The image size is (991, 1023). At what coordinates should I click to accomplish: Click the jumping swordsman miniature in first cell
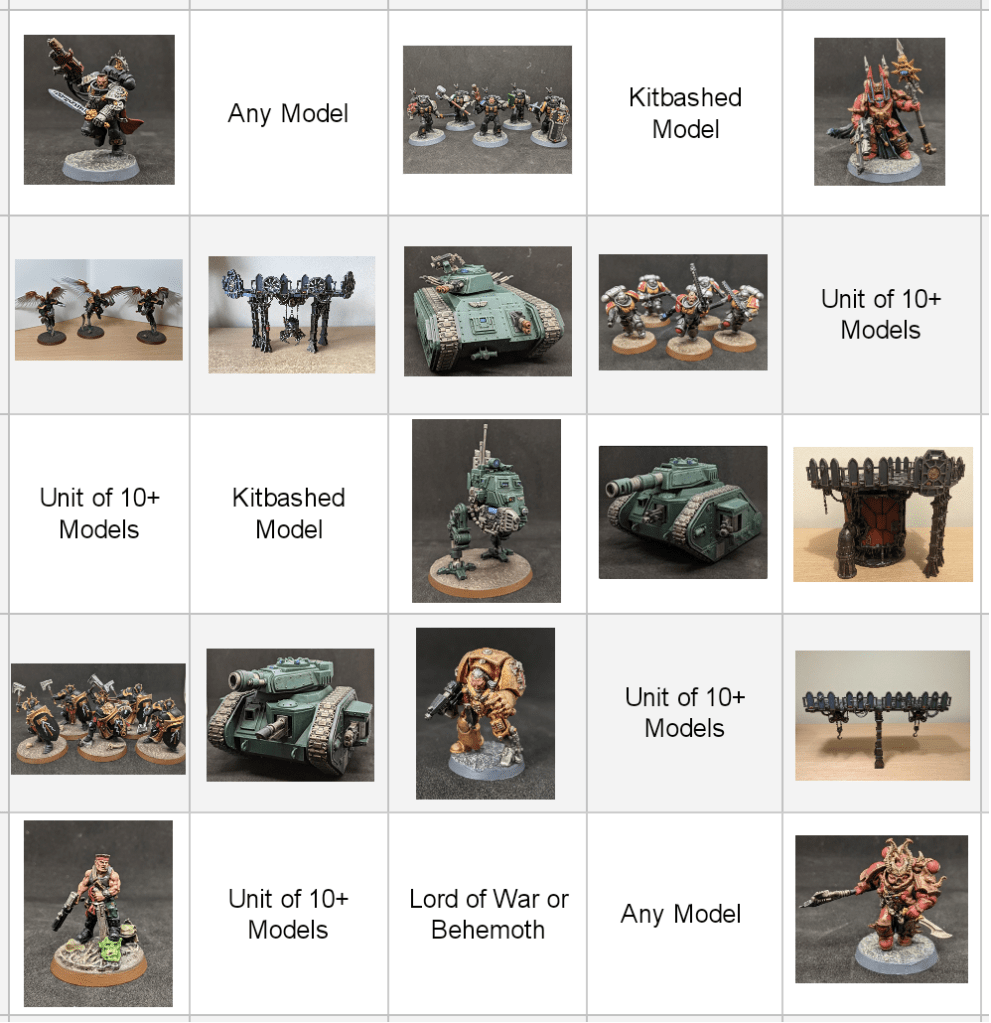(99, 110)
